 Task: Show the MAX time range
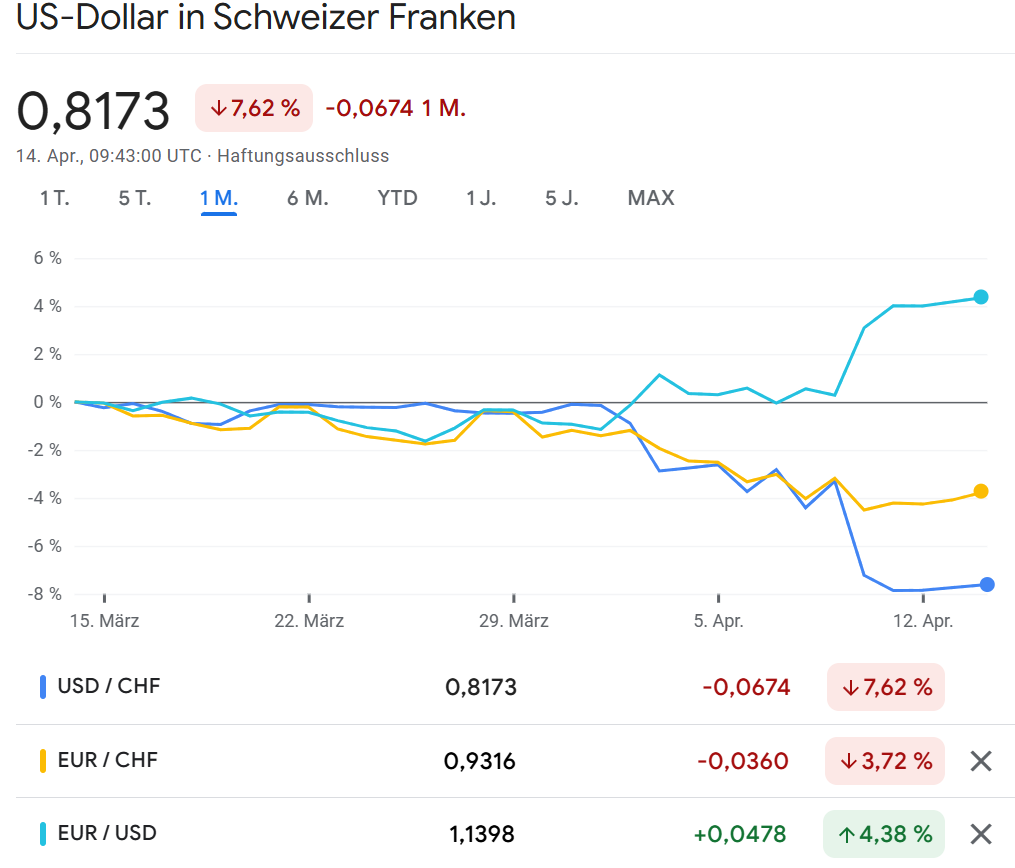[x=651, y=198]
